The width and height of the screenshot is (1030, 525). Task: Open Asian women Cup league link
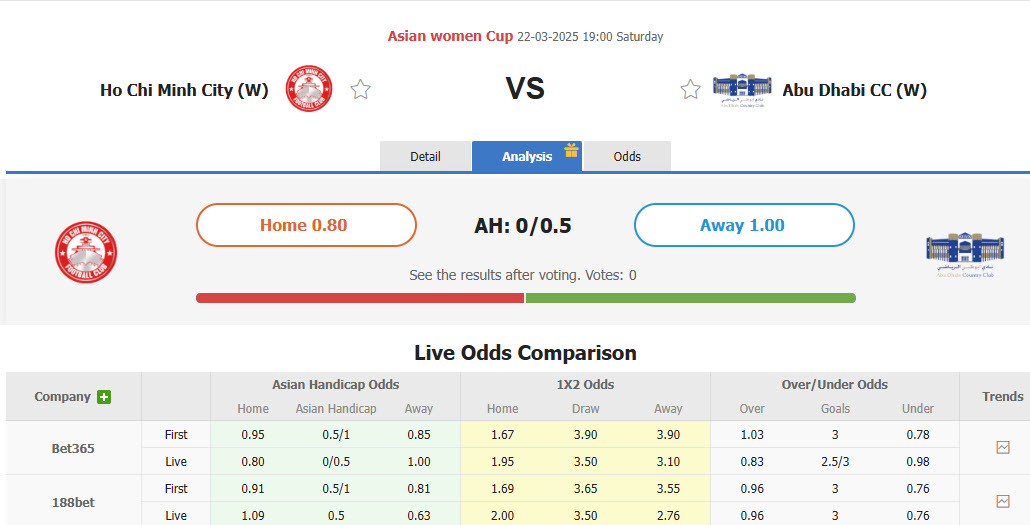pyautogui.click(x=450, y=36)
